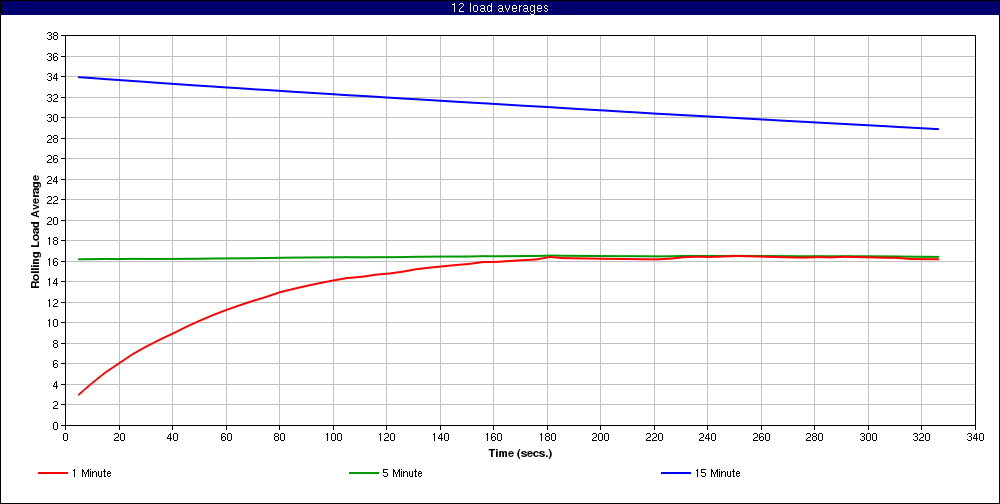Select the '5 Minute' legend label

(403, 473)
